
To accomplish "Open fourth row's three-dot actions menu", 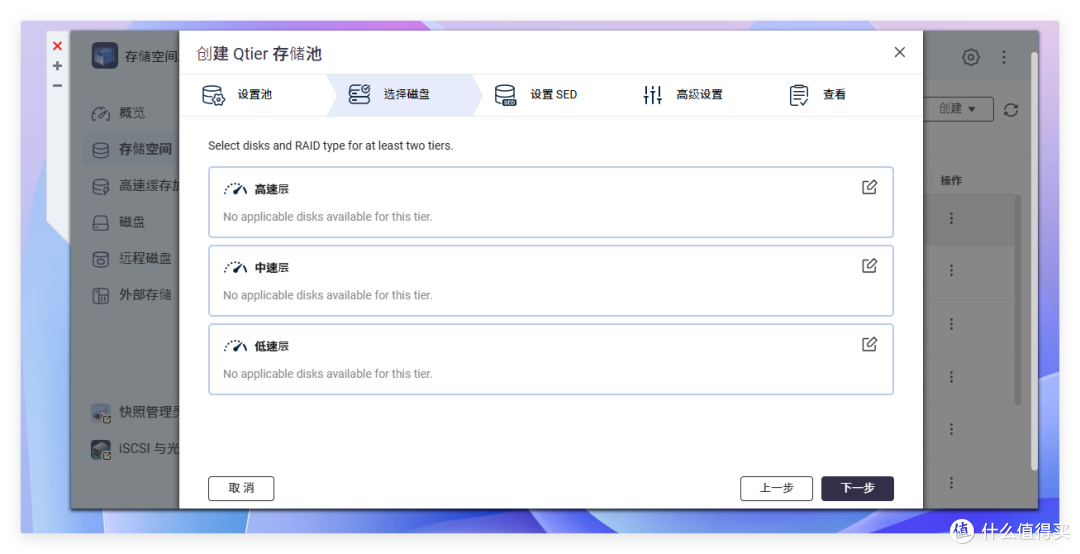I will [951, 377].
